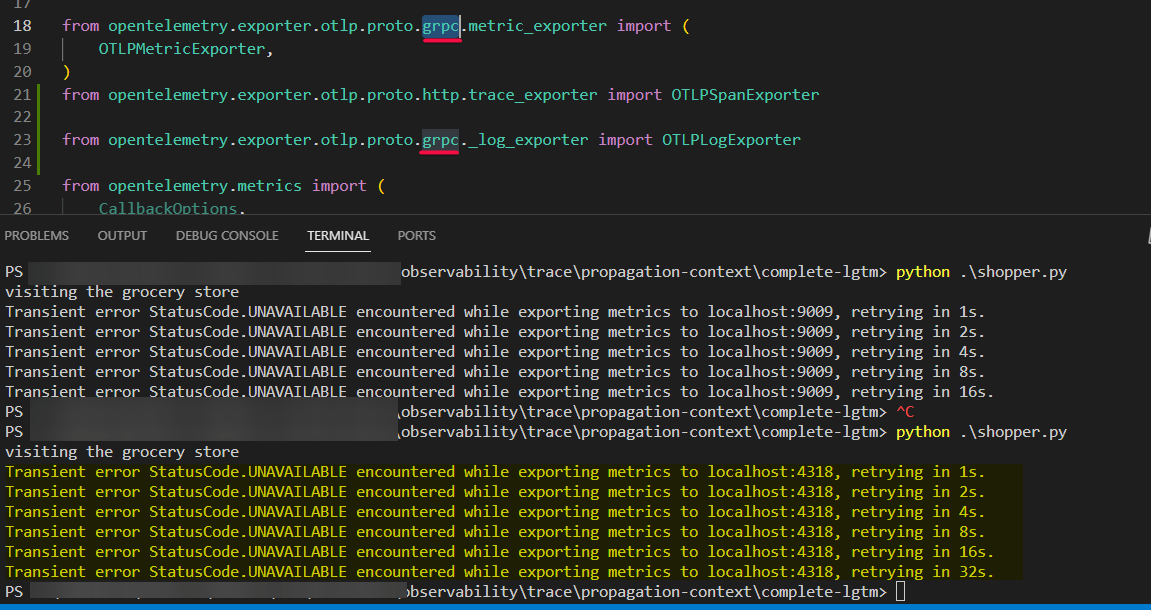Image resolution: width=1151 pixels, height=610 pixels.
Task: Open the PORTS tab
Action: [x=416, y=235]
